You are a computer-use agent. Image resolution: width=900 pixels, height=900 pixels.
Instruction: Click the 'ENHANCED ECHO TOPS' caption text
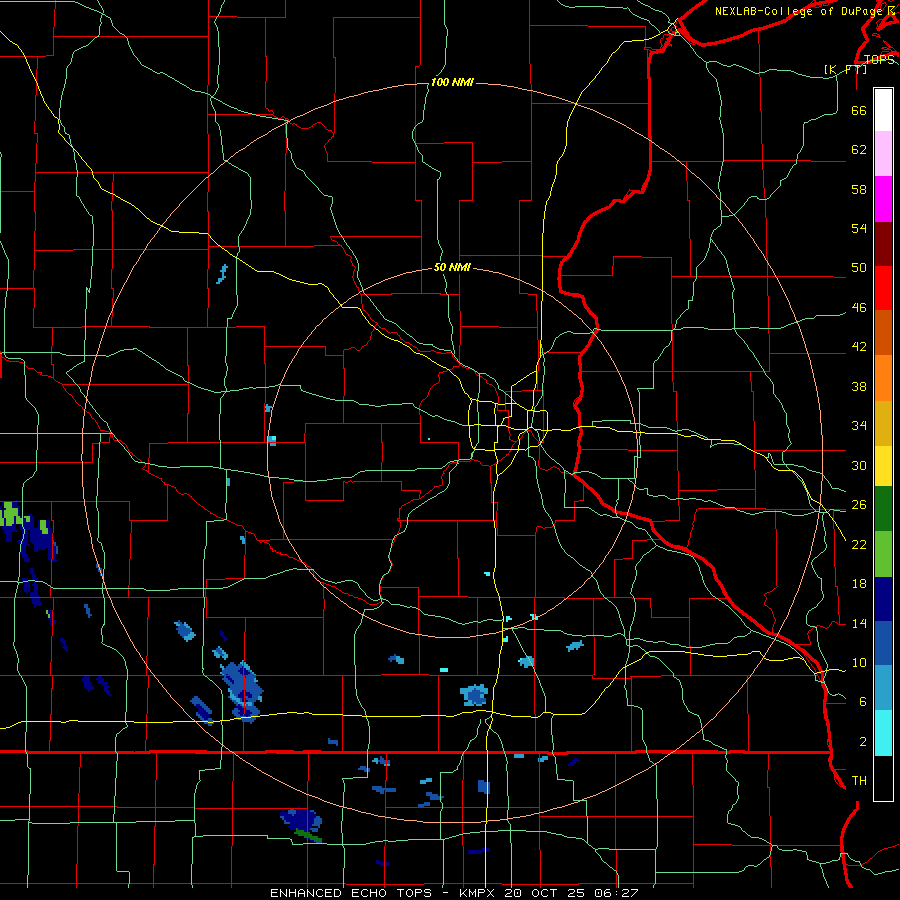click(351, 893)
